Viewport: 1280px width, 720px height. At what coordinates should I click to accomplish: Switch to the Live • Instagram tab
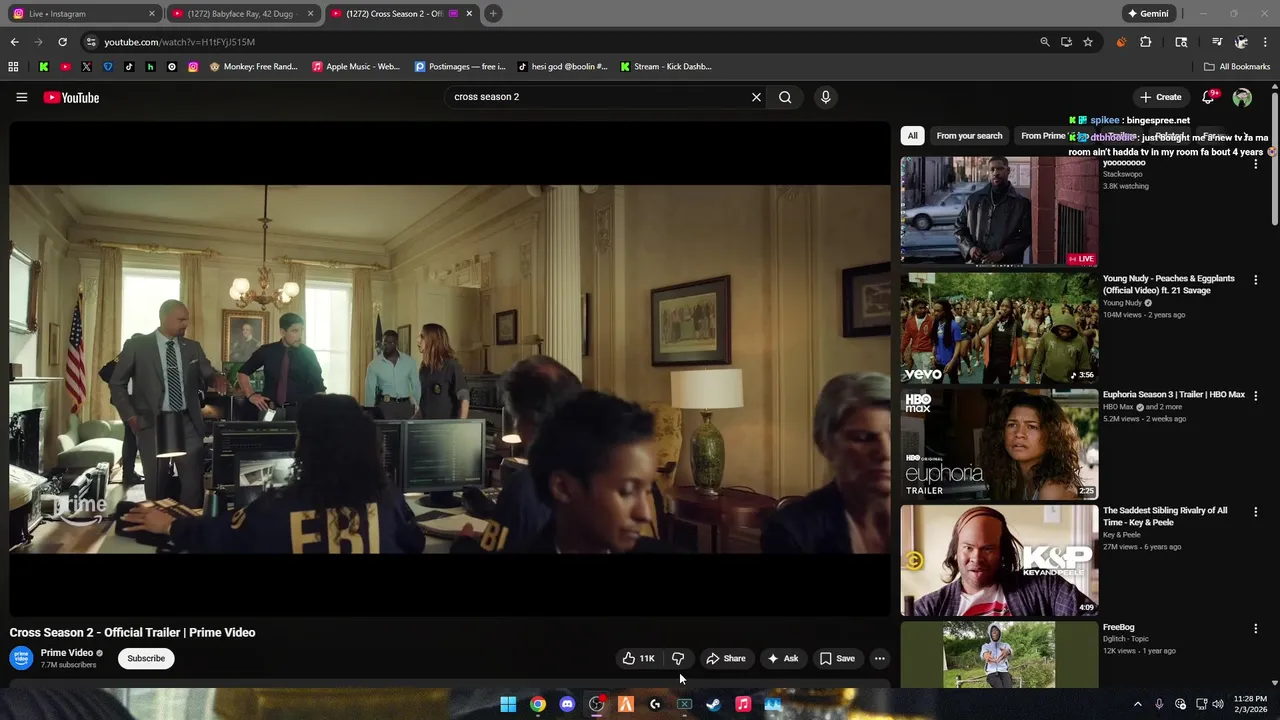[x=82, y=14]
